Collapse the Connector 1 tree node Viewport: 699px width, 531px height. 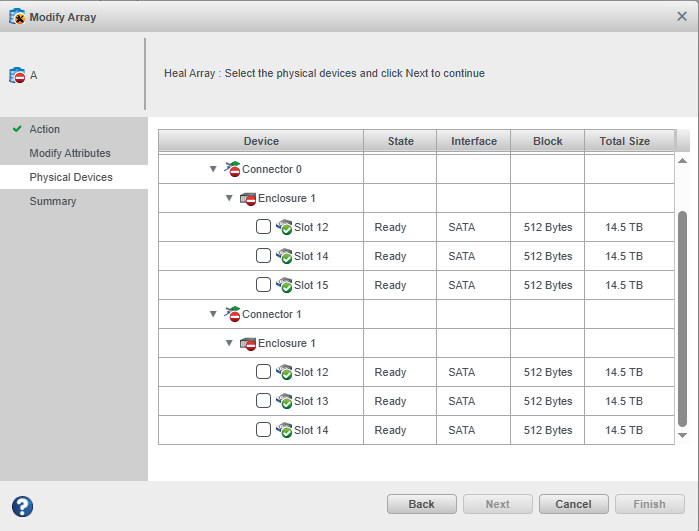(x=213, y=314)
